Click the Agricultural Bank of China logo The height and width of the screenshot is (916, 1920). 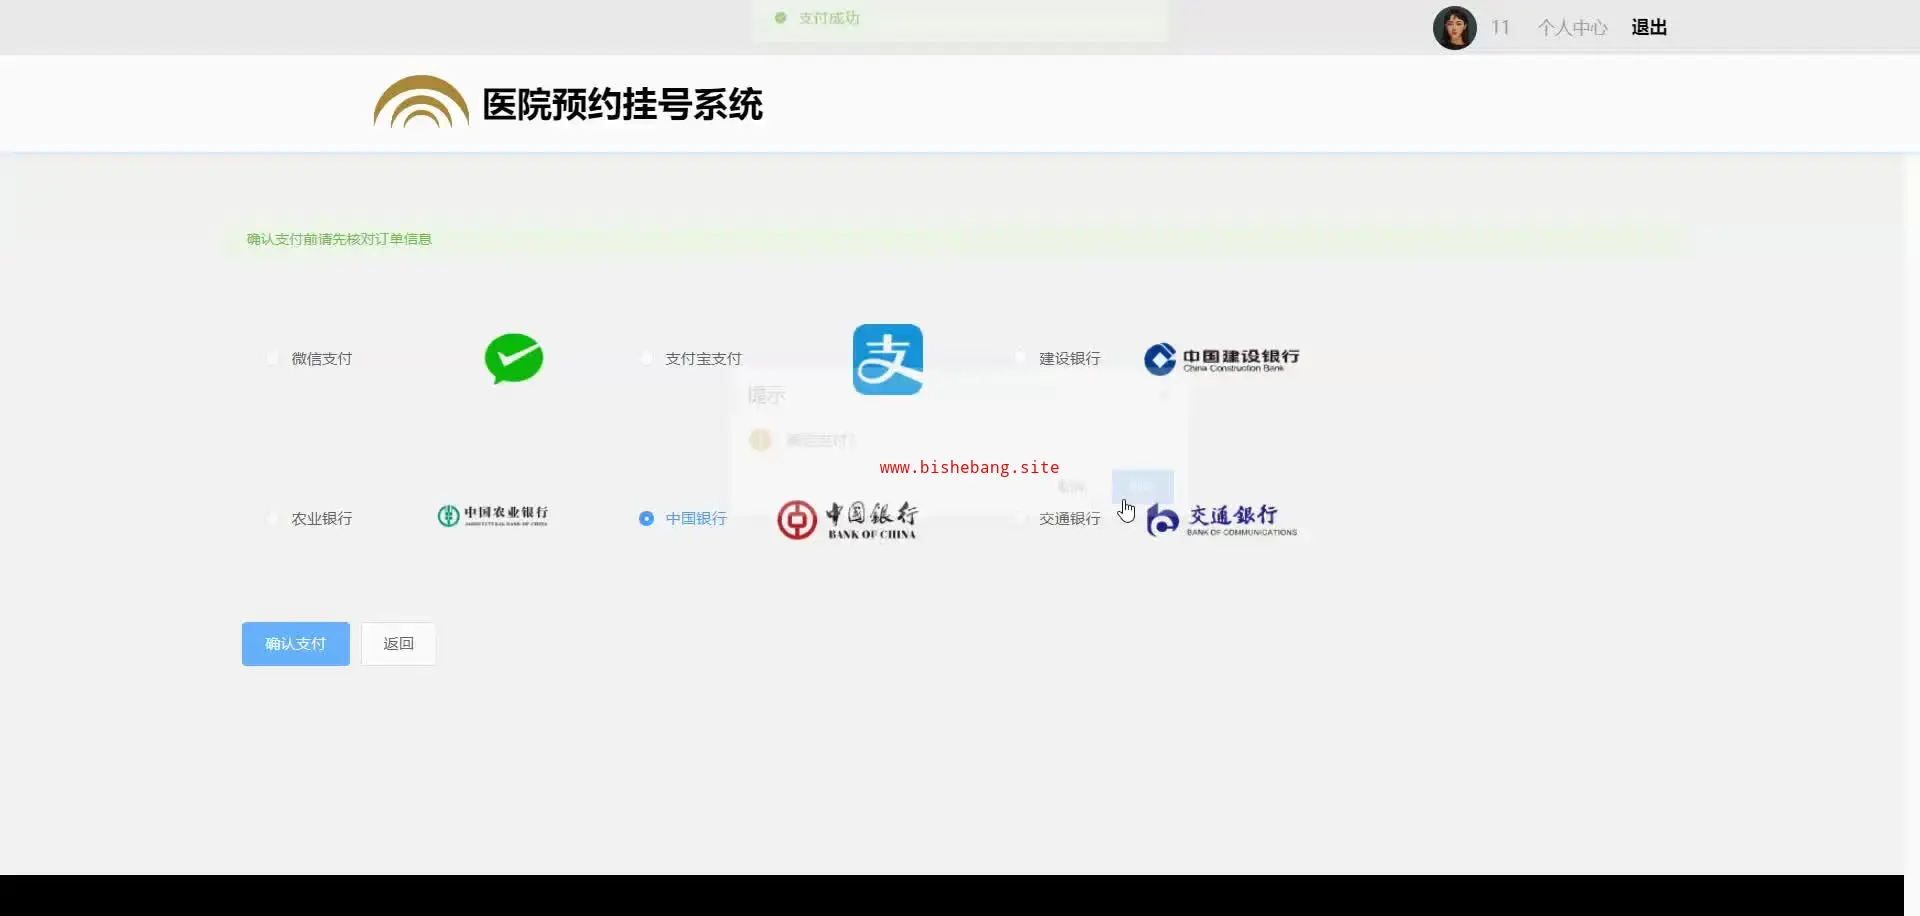(493, 516)
